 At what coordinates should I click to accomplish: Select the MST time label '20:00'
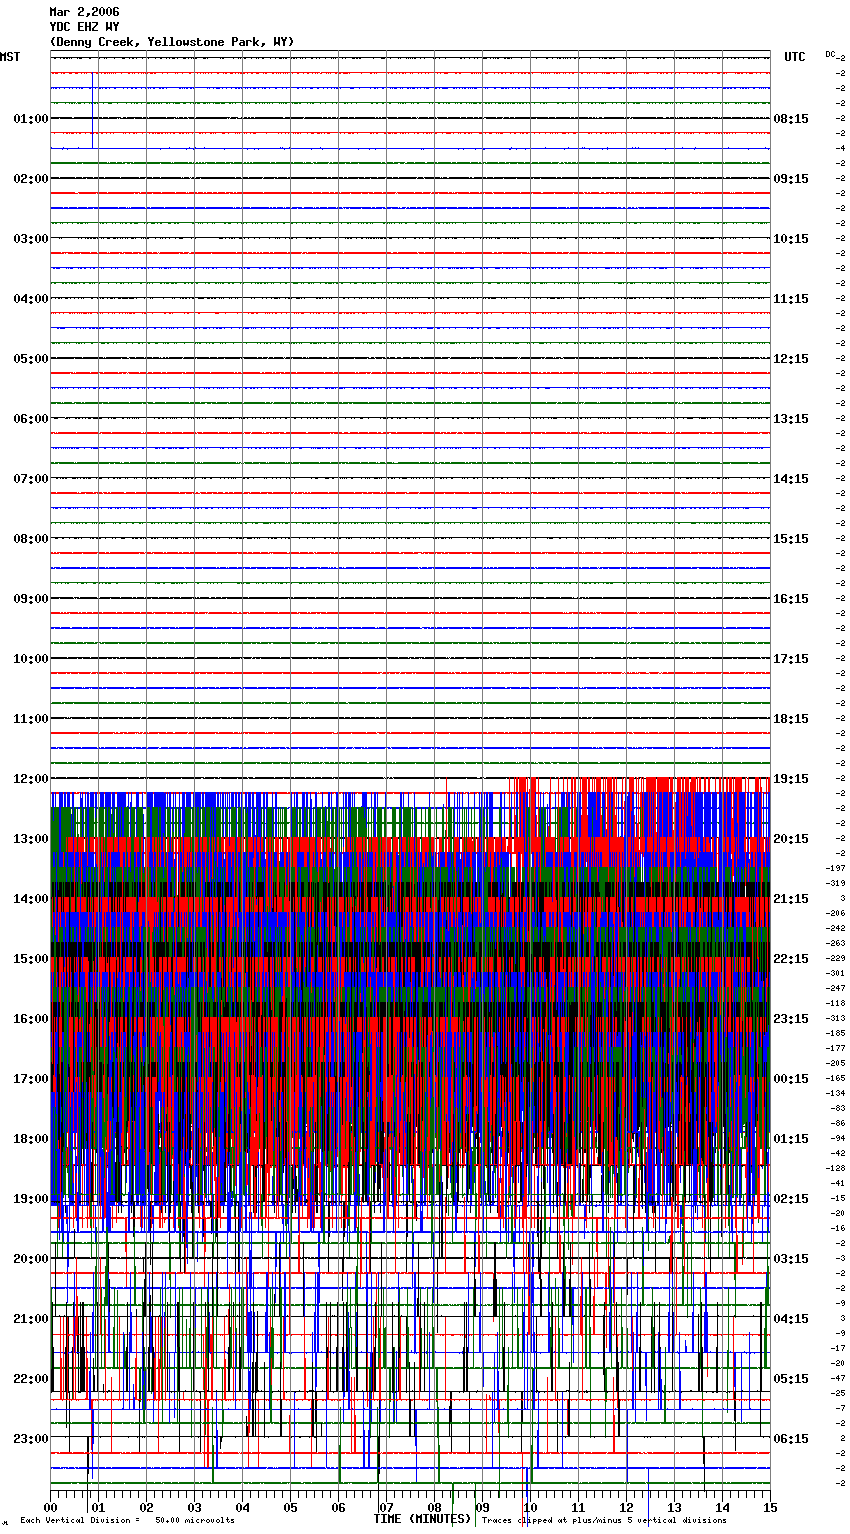[30, 1259]
